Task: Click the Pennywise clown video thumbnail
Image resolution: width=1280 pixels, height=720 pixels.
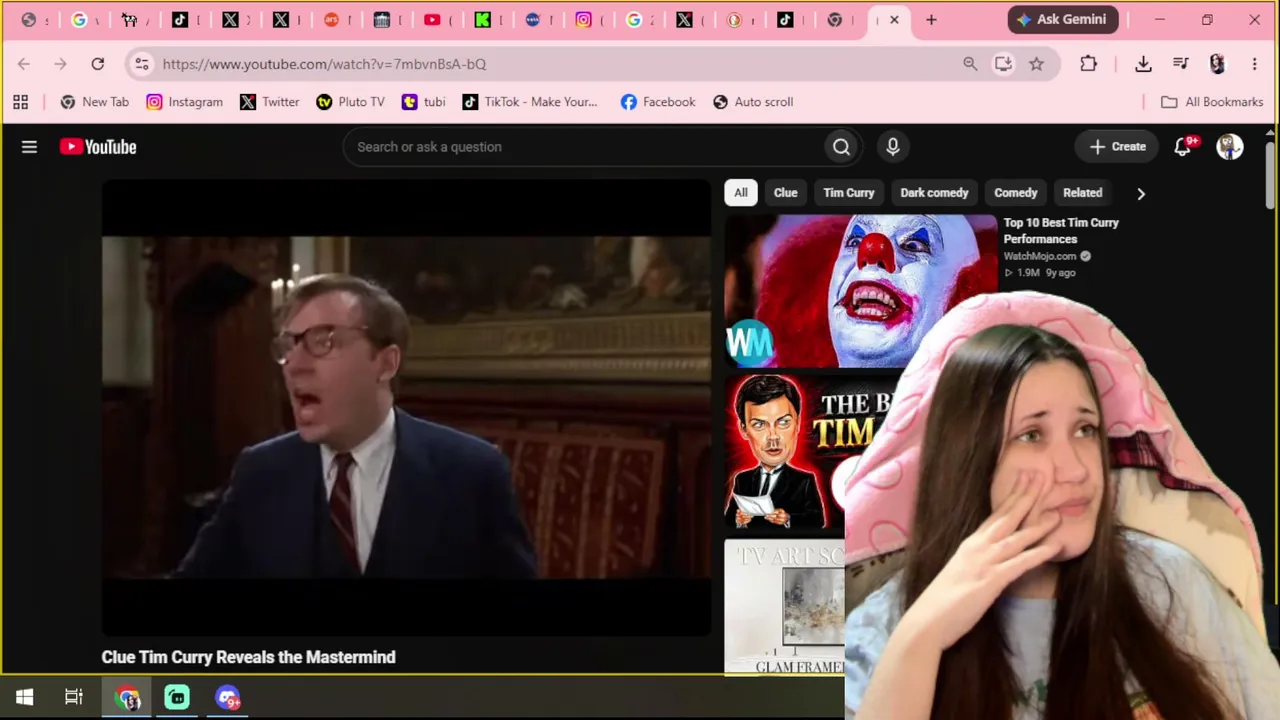Action: tap(860, 290)
